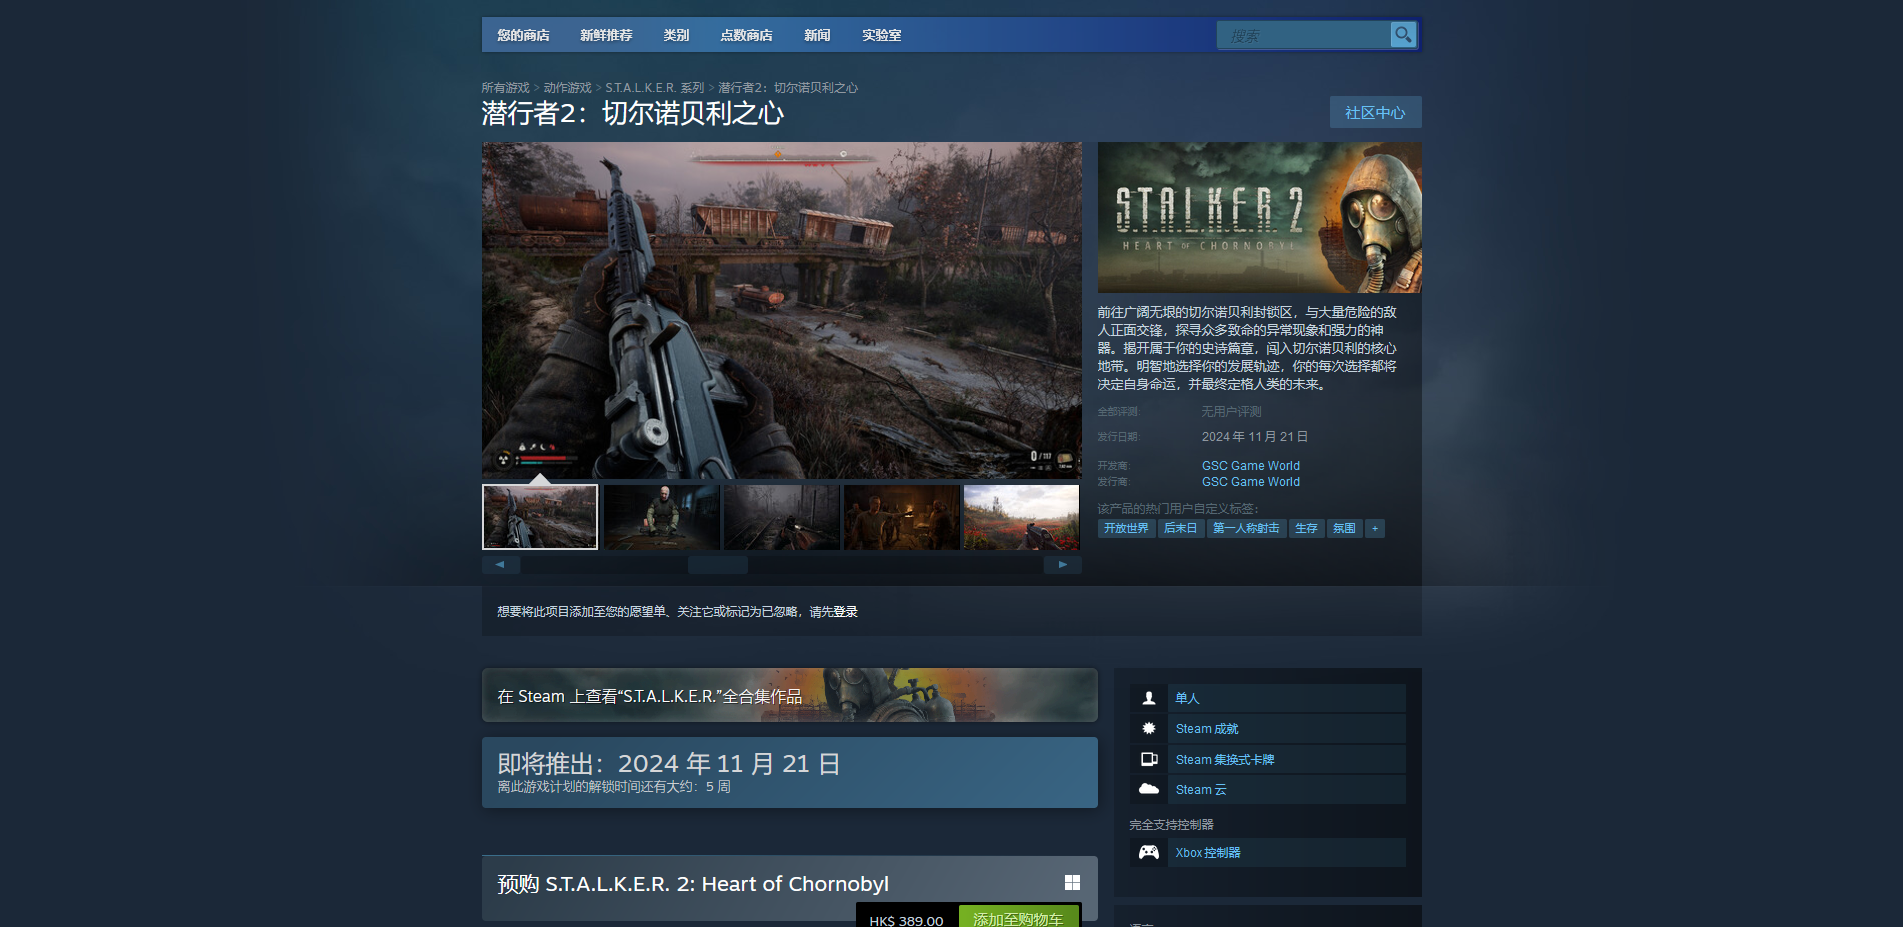Open the 您的商店 menu
The height and width of the screenshot is (927, 1903).
pos(523,35)
